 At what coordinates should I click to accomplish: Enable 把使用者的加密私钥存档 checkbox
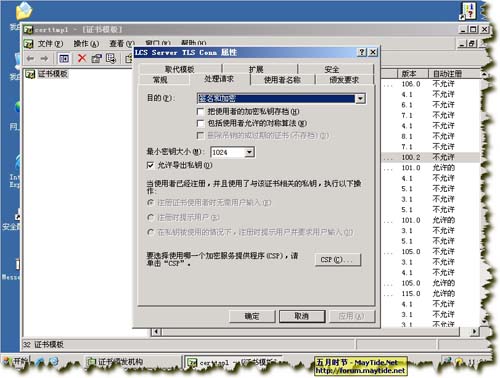point(200,111)
